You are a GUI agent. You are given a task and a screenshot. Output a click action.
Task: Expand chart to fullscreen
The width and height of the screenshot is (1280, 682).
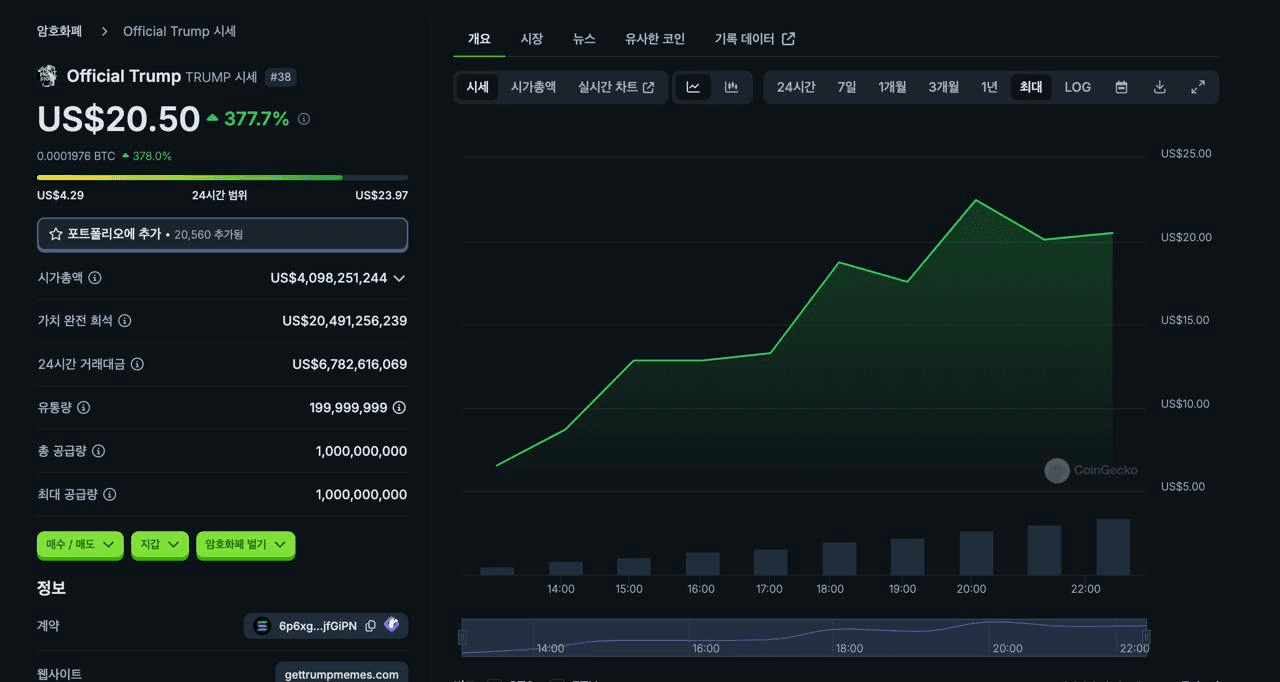[1198, 87]
